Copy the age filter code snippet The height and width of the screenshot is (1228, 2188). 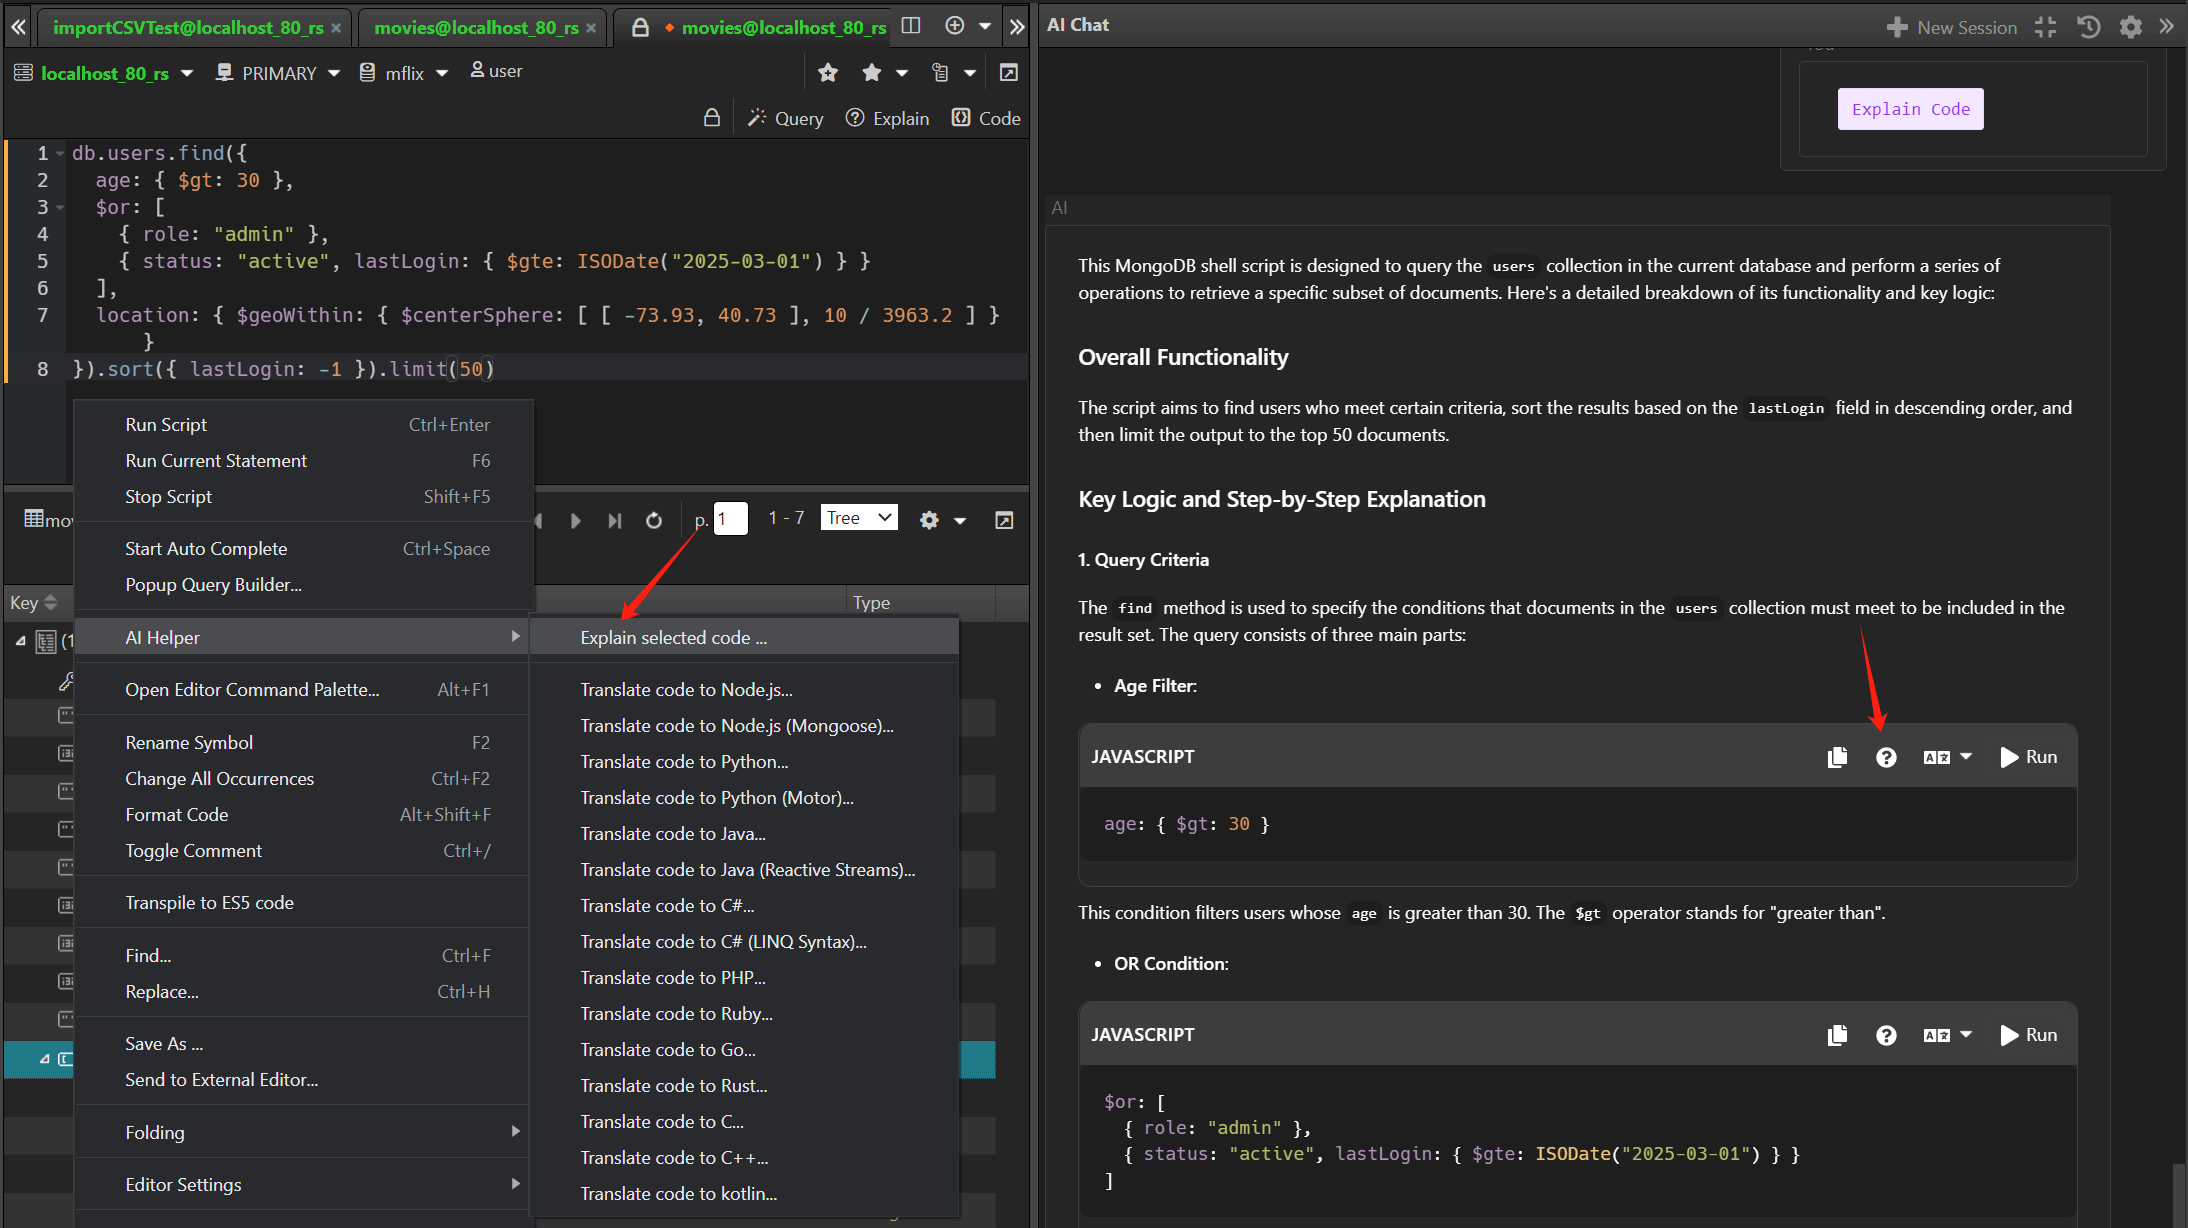point(1837,757)
